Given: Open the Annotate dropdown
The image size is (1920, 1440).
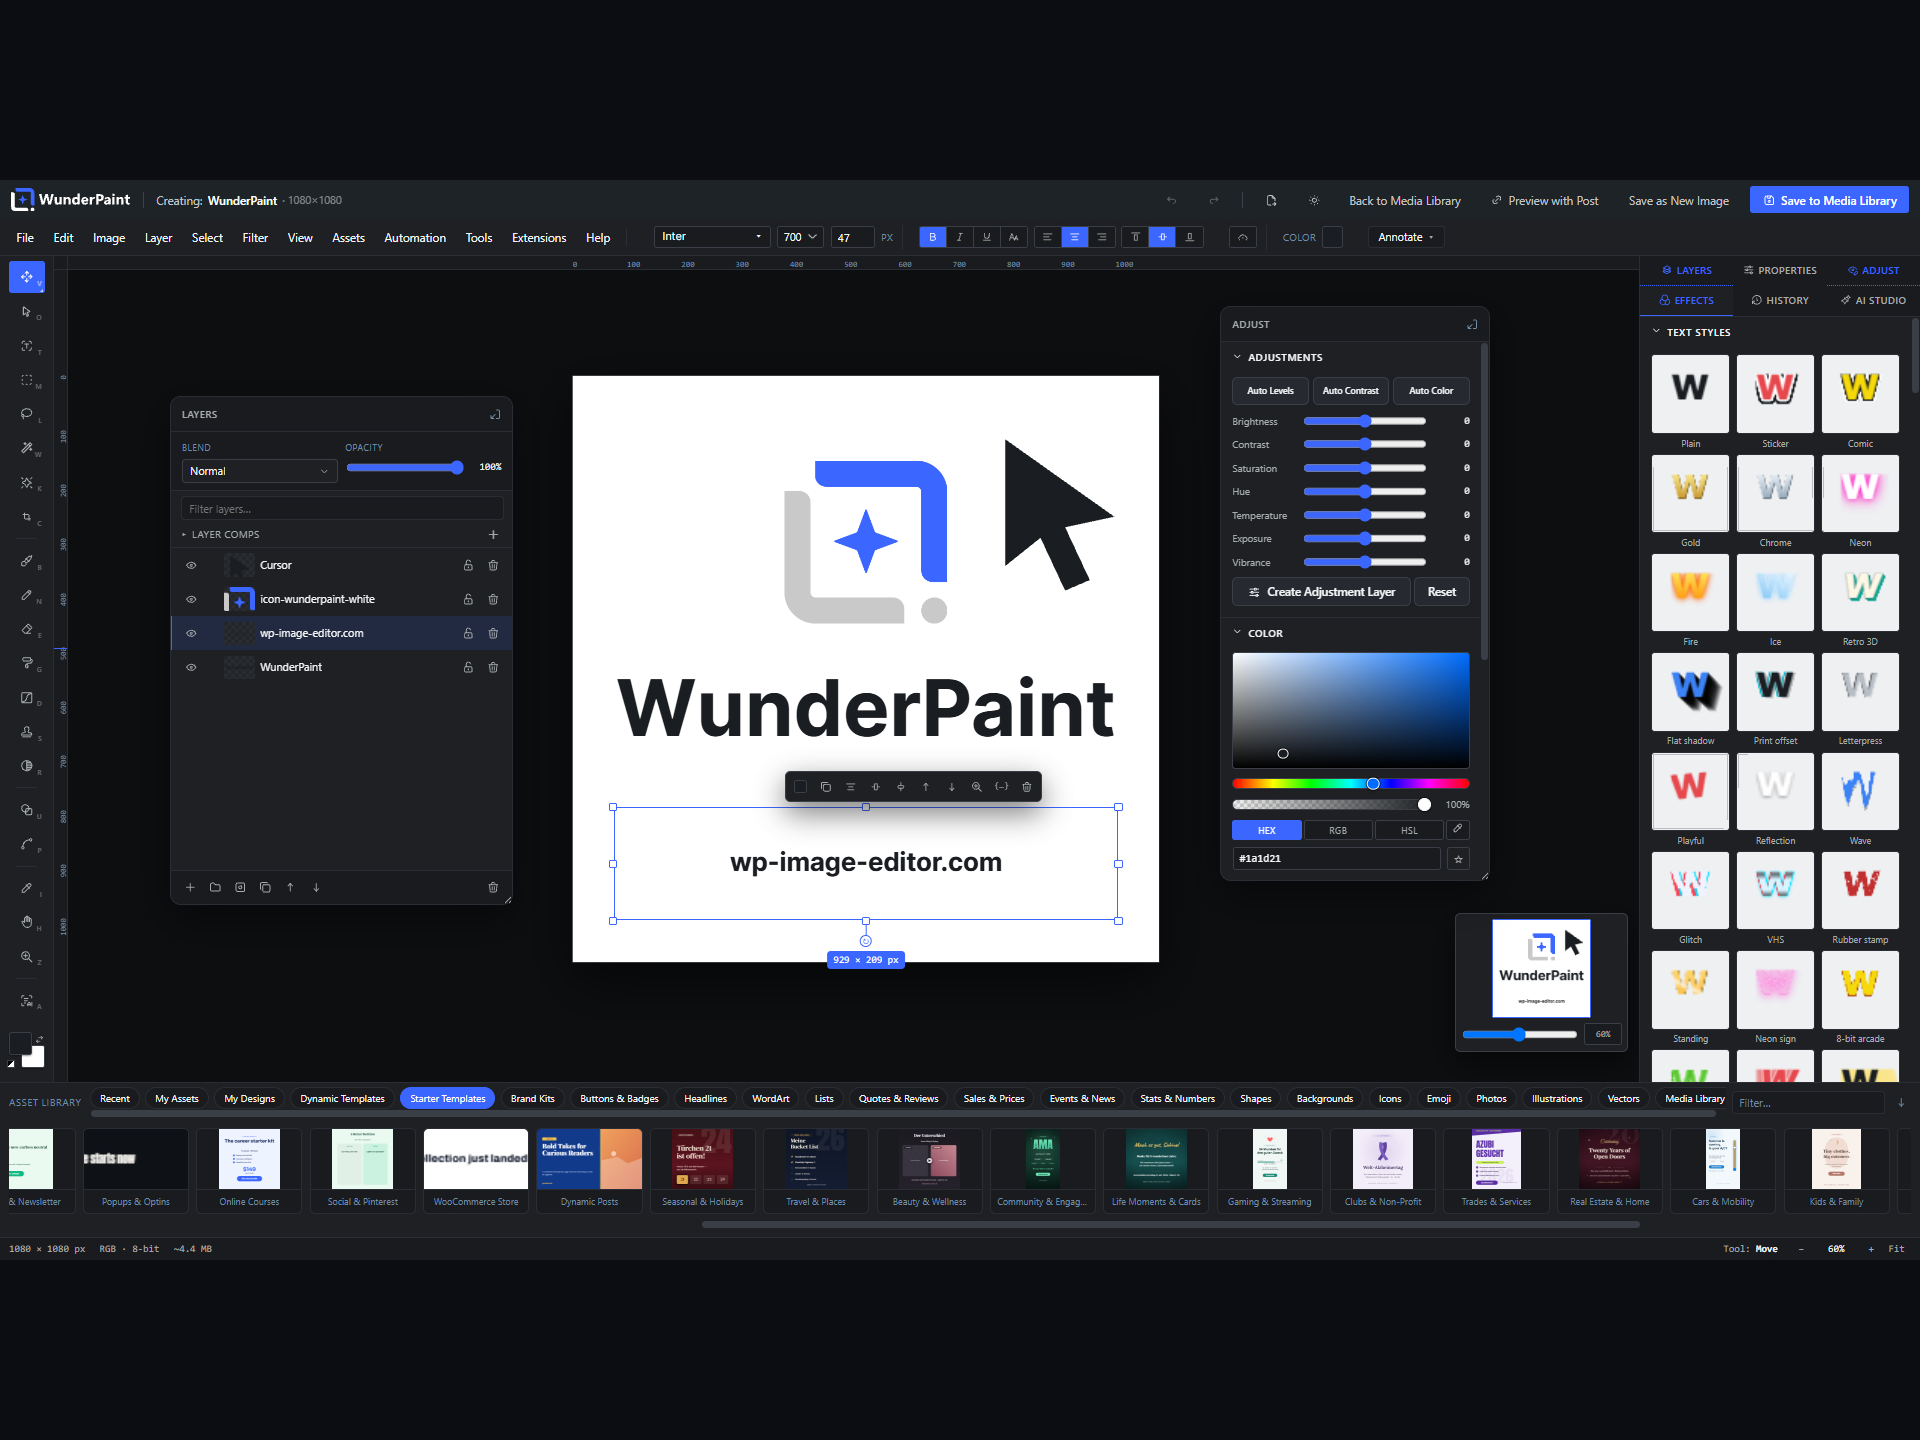Looking at the screenshot, I should pos(1406,237).
